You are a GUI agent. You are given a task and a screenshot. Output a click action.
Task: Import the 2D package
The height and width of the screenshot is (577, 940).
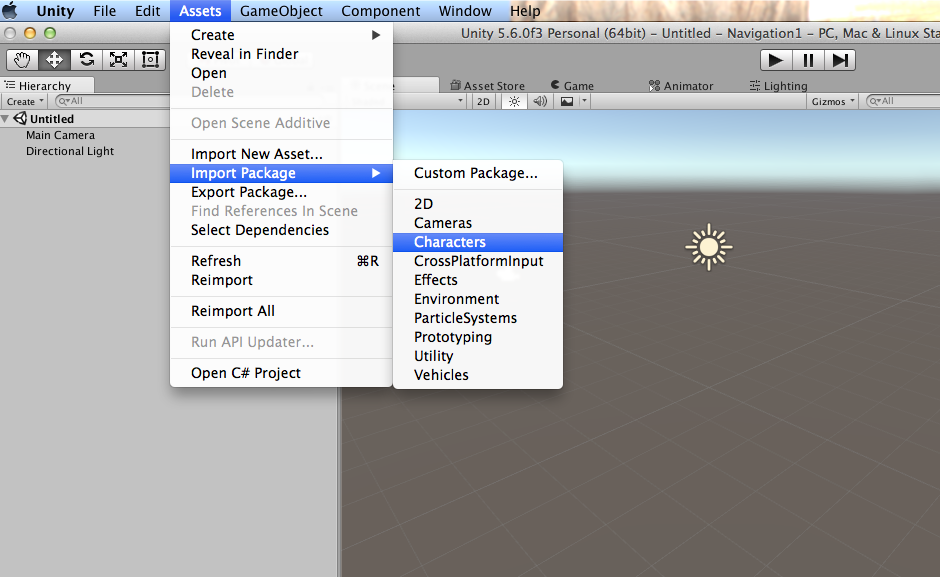coord(478,205)
